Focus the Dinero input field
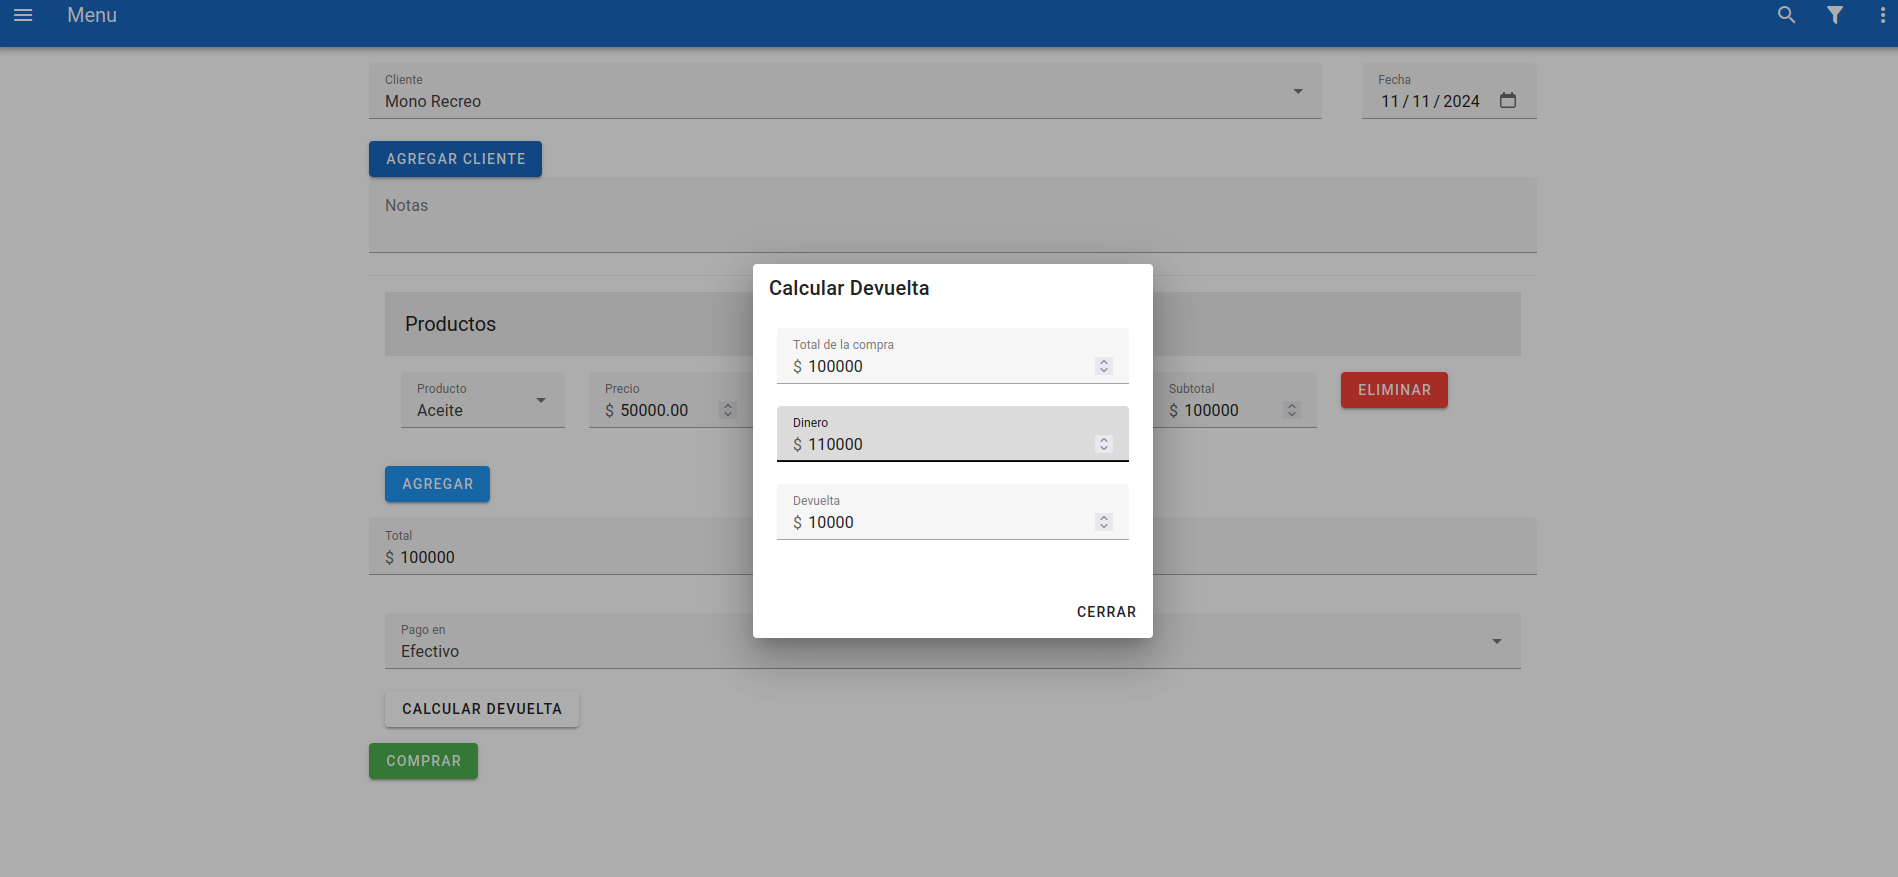Screen dimensions: 1898x877 (940, 444)
